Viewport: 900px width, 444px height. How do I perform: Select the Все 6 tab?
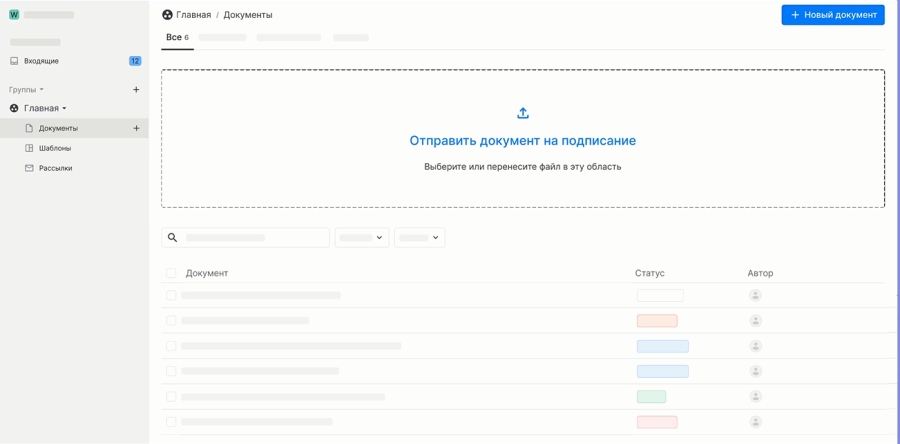click(x=177, y=37)
